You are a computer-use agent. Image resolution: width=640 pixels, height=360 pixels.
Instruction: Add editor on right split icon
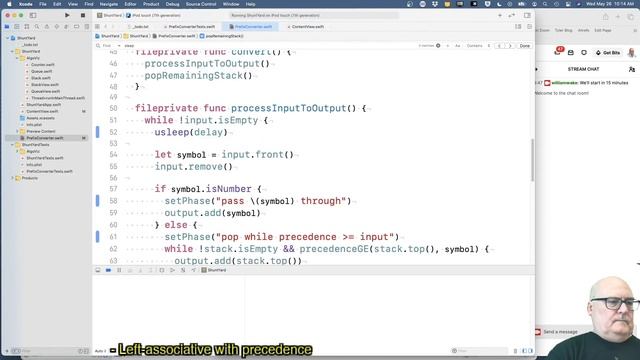pyautogui.click(x=529, y=27)
